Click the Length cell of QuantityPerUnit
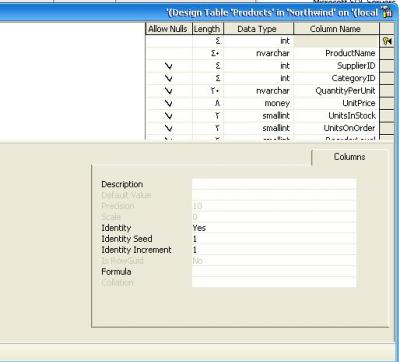The image size is (400, 362). [208, 91]
